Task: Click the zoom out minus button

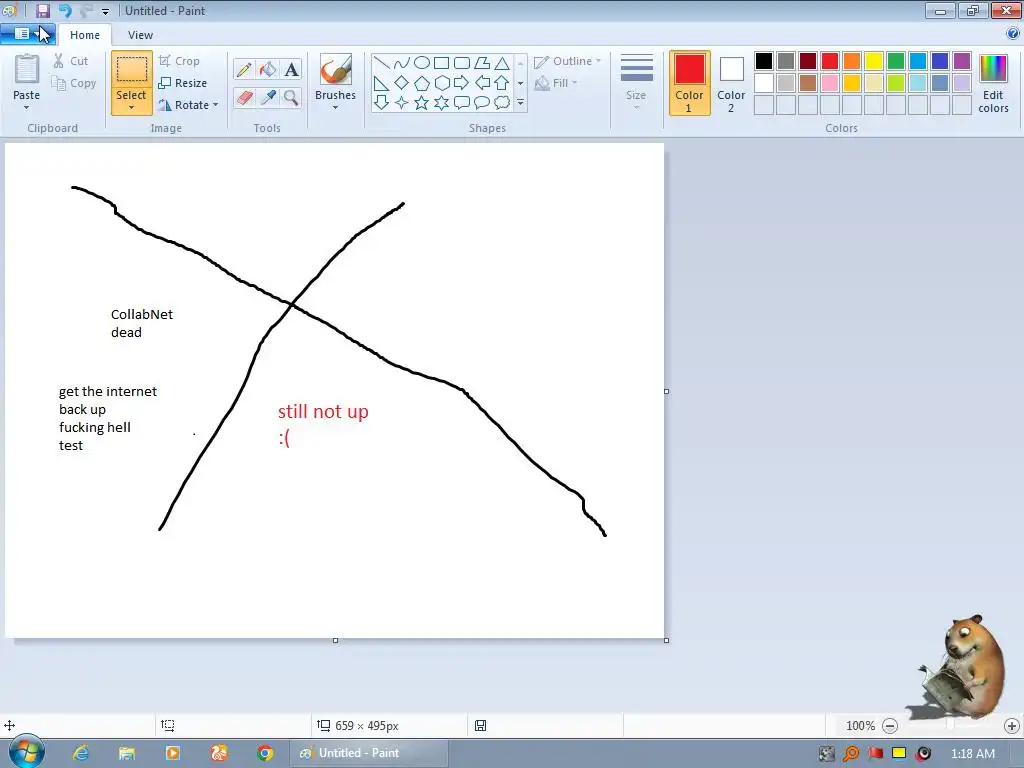Action: pyautogui.click(x=889, y=726)
